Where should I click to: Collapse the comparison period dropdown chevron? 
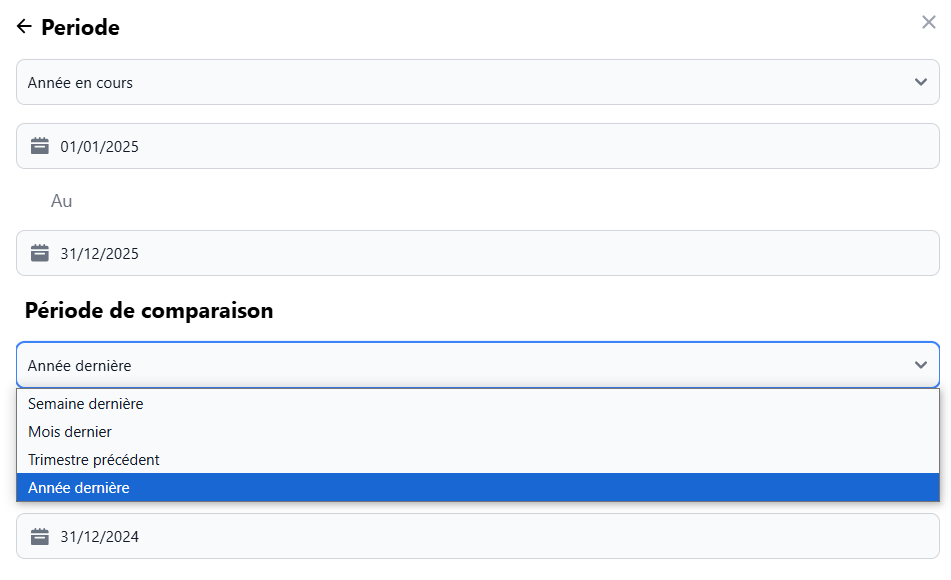pos(921,365)
